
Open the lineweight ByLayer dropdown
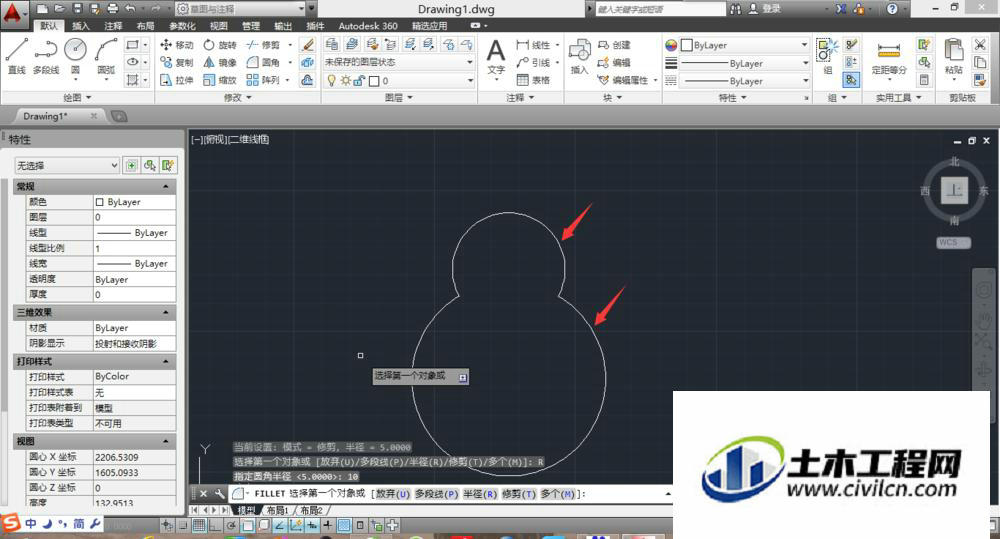(745, 63)
